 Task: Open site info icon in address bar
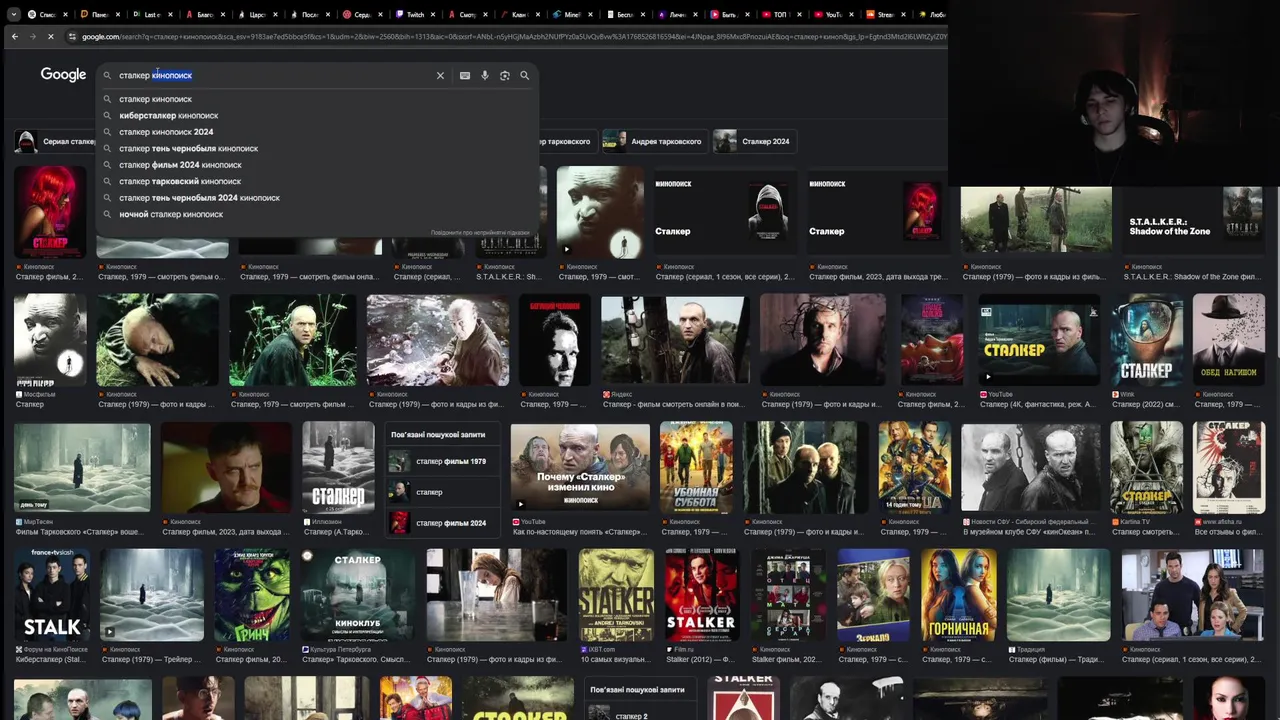coord(72,36)
